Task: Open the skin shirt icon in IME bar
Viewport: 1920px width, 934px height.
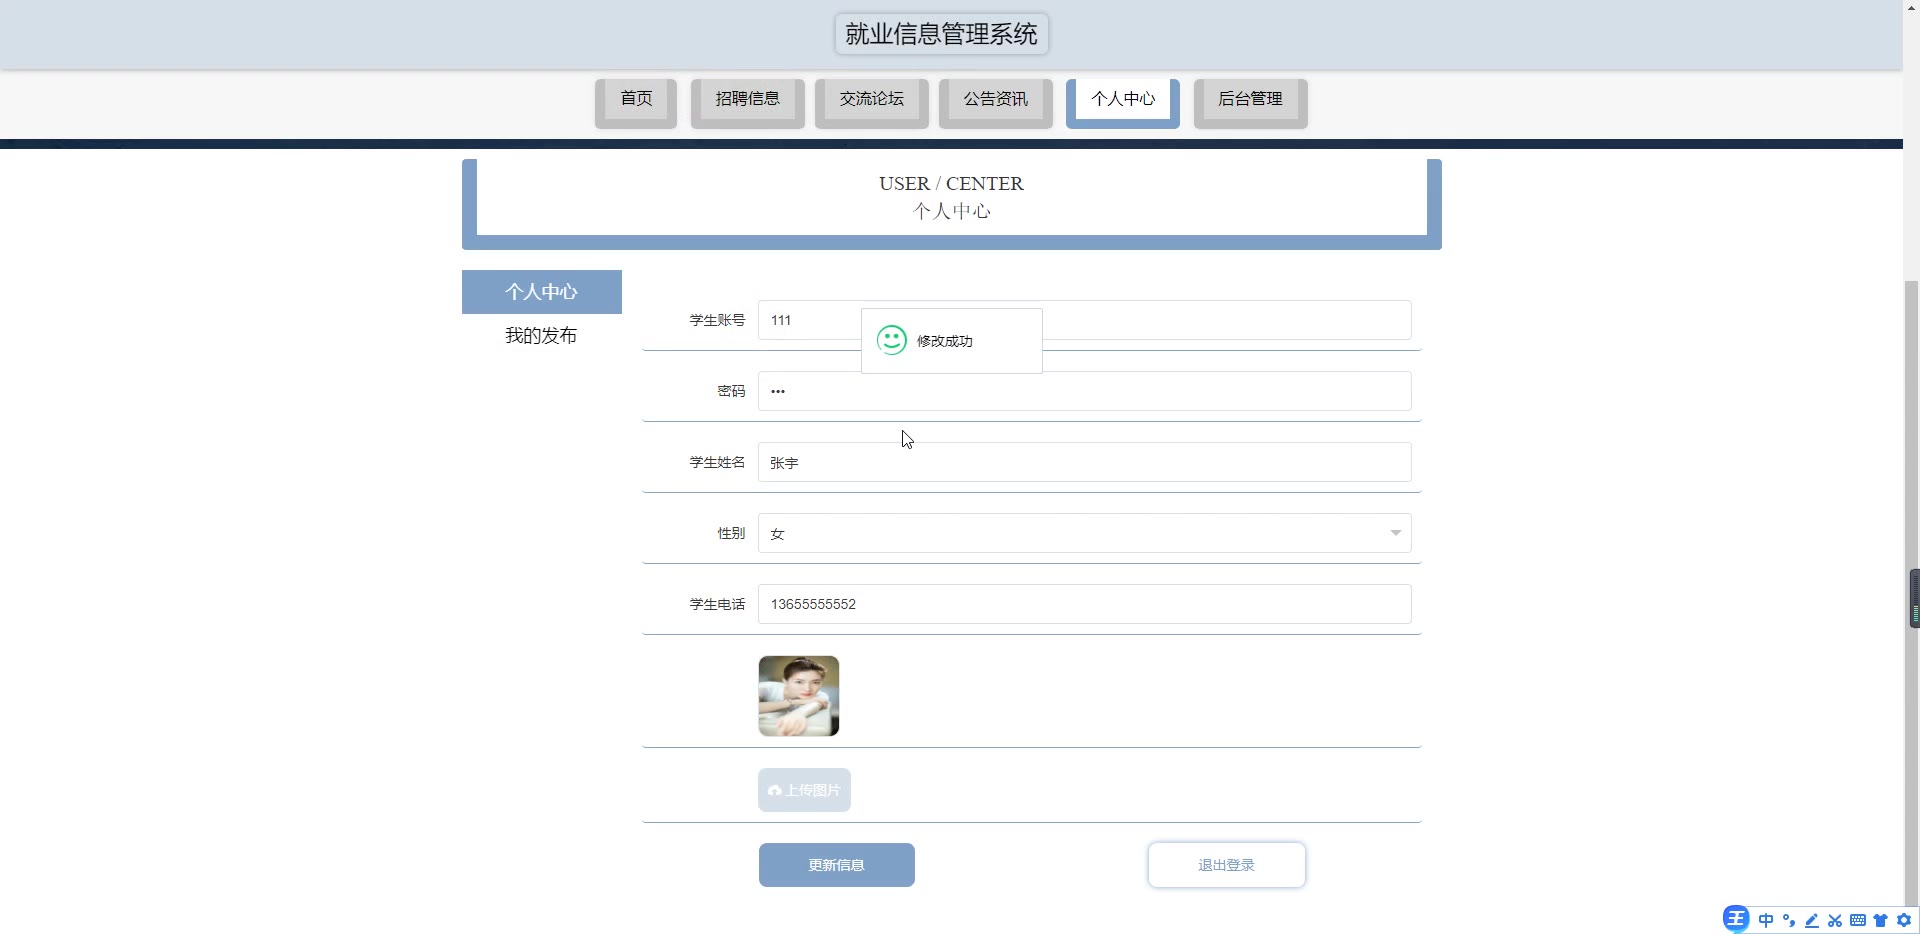Action: click(1881, 920)
